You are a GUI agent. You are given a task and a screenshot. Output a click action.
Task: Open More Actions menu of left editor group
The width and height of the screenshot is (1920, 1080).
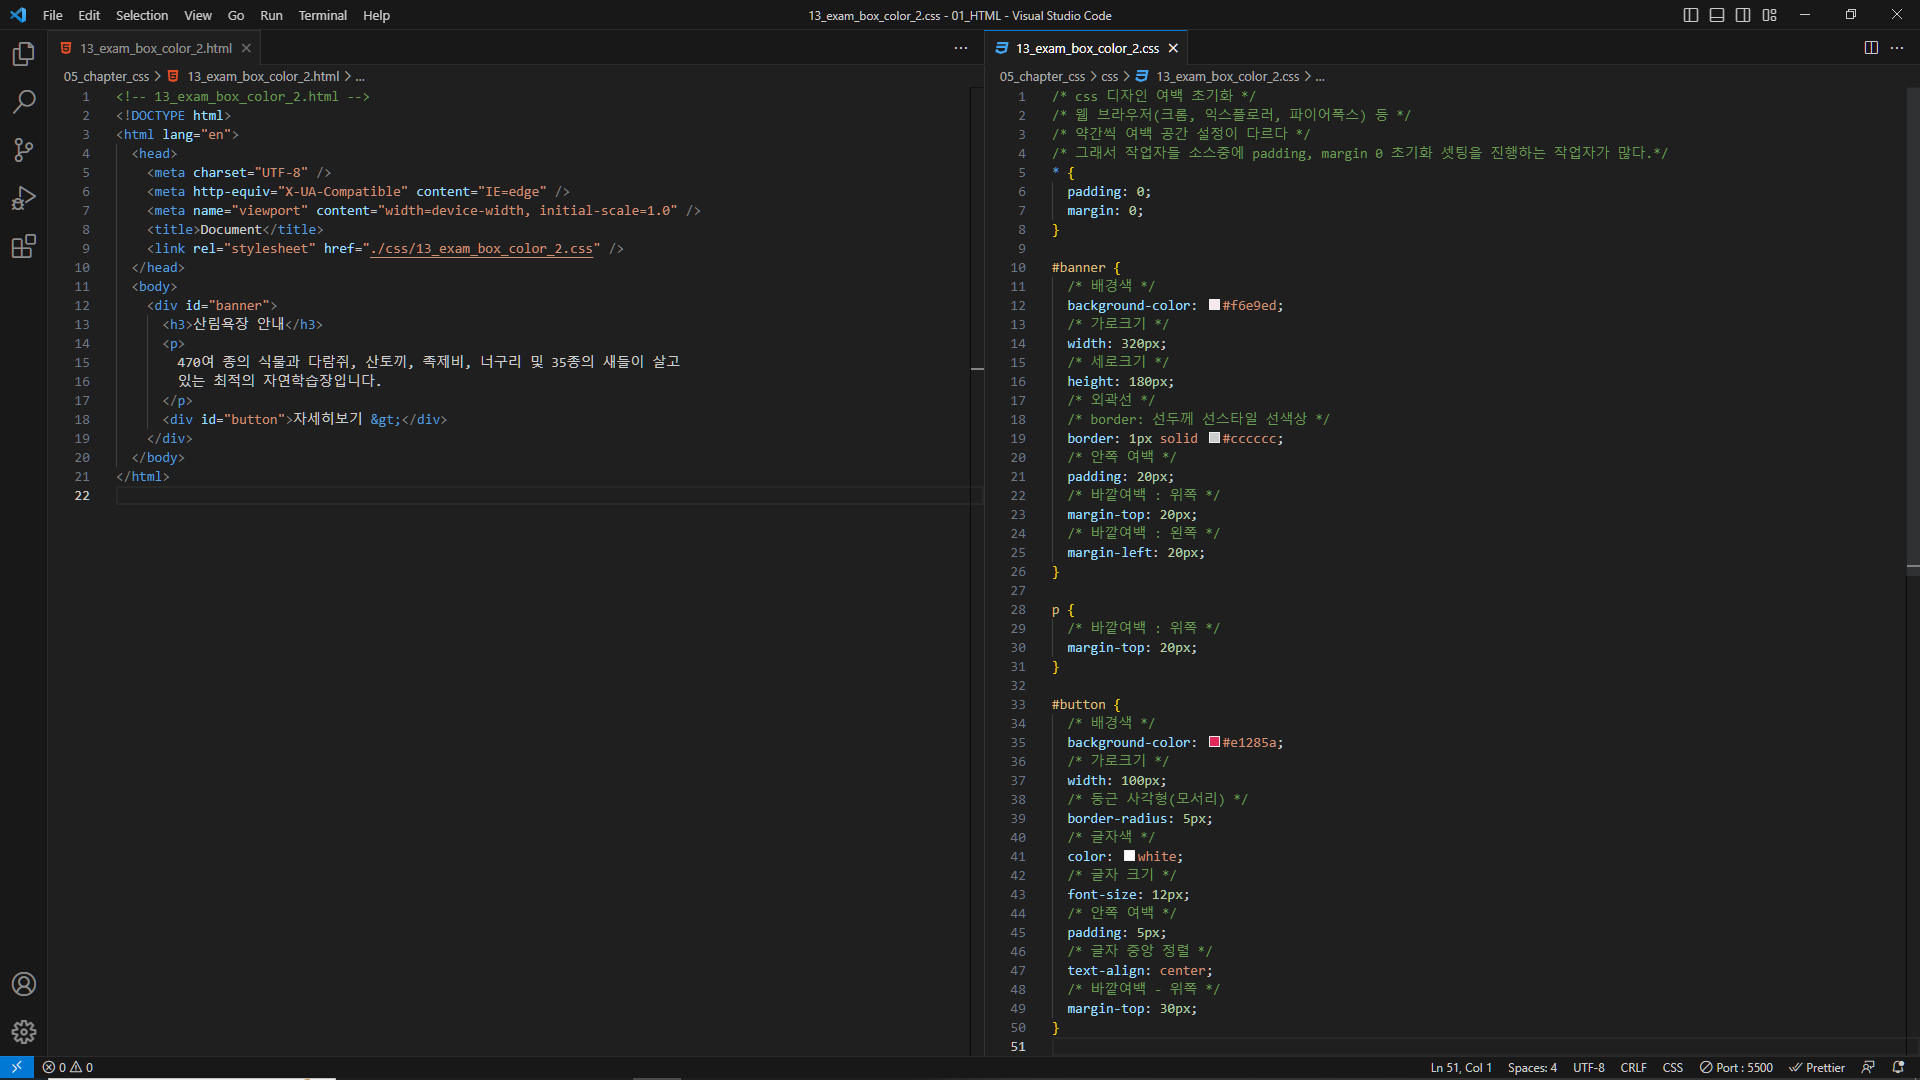pyautogui.click(x=961, y=48)
